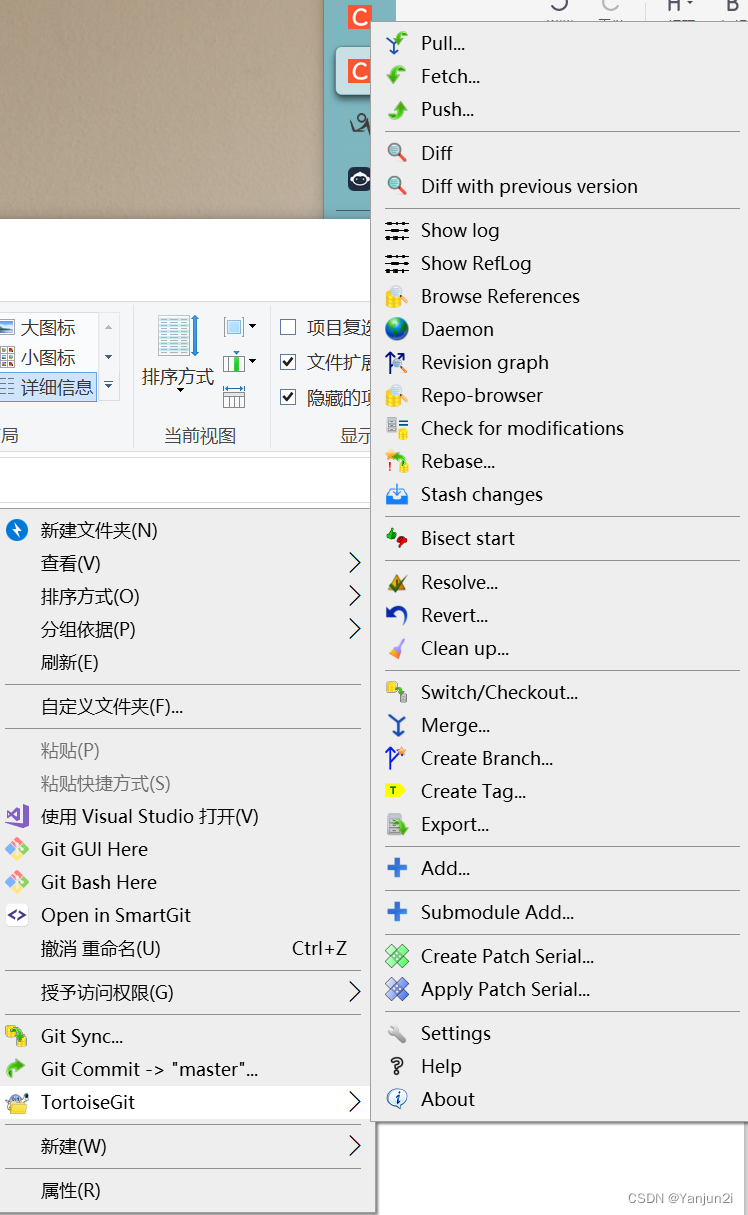Screen dimensions: 748x1215
Task: Click the Browse References icon
Action: pos(397,296)
